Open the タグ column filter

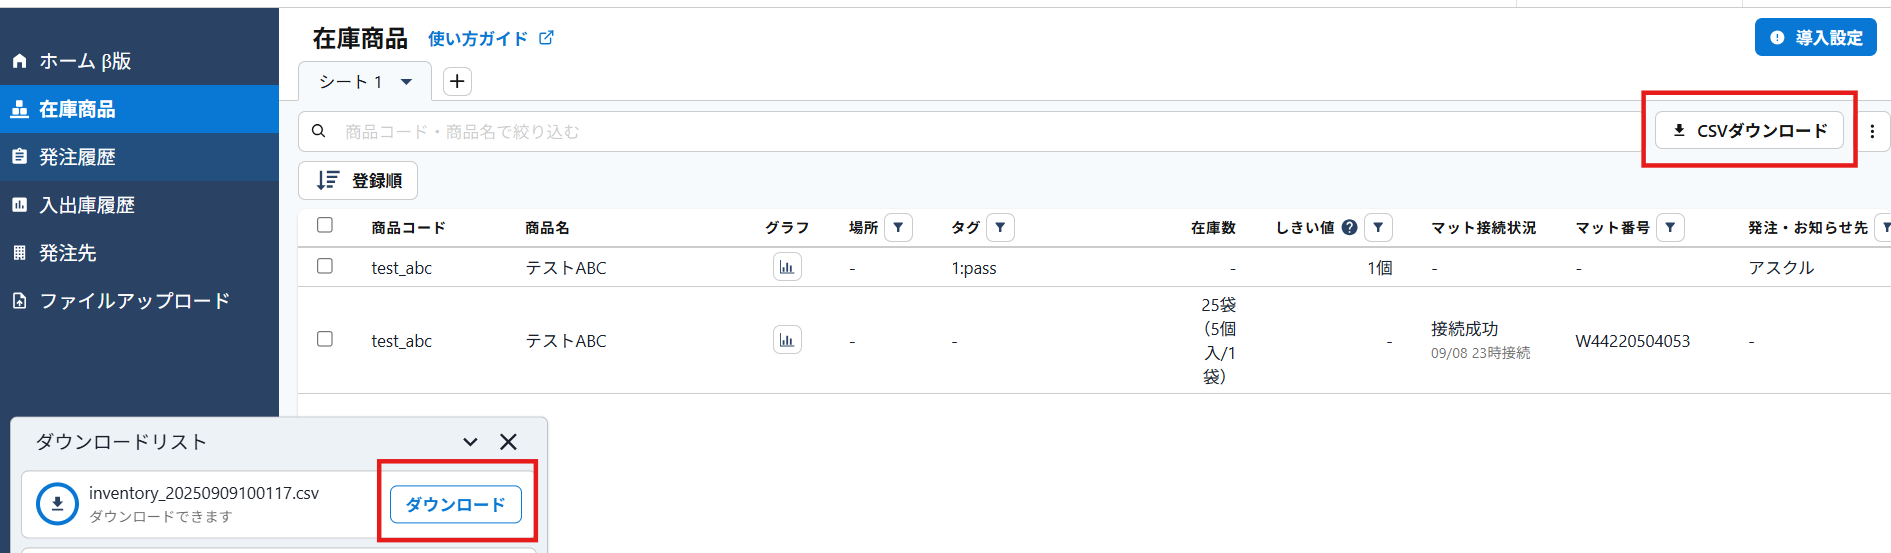1000,228
